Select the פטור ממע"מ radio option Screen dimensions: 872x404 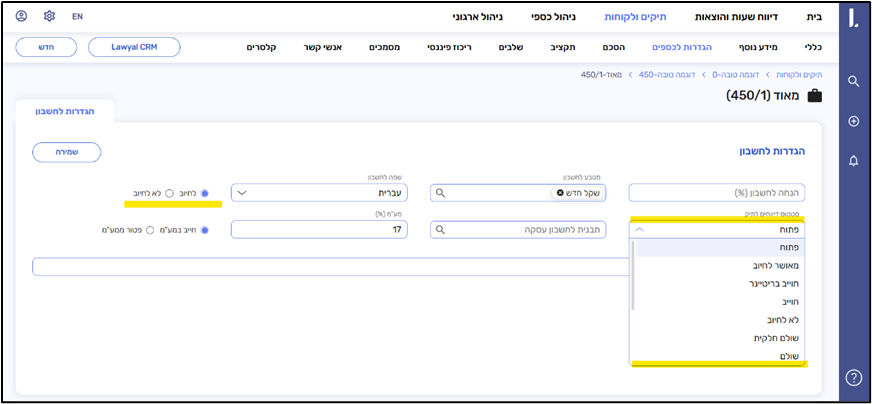coord(151,230)
